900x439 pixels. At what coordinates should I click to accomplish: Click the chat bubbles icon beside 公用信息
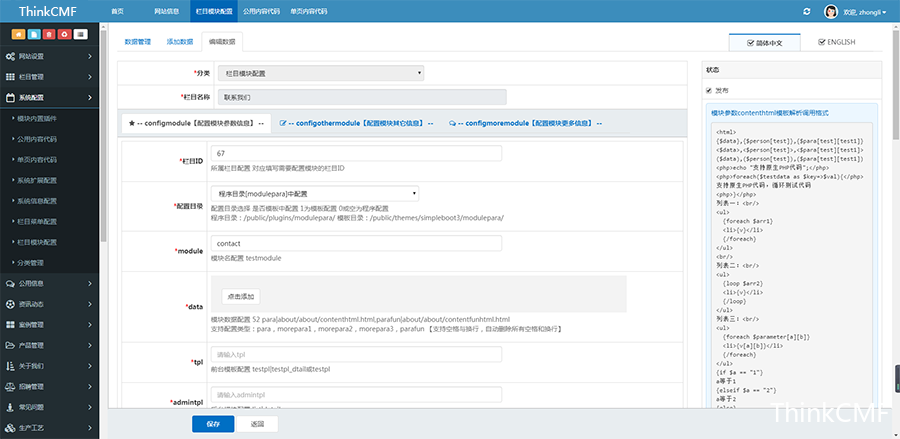[10, 283]
